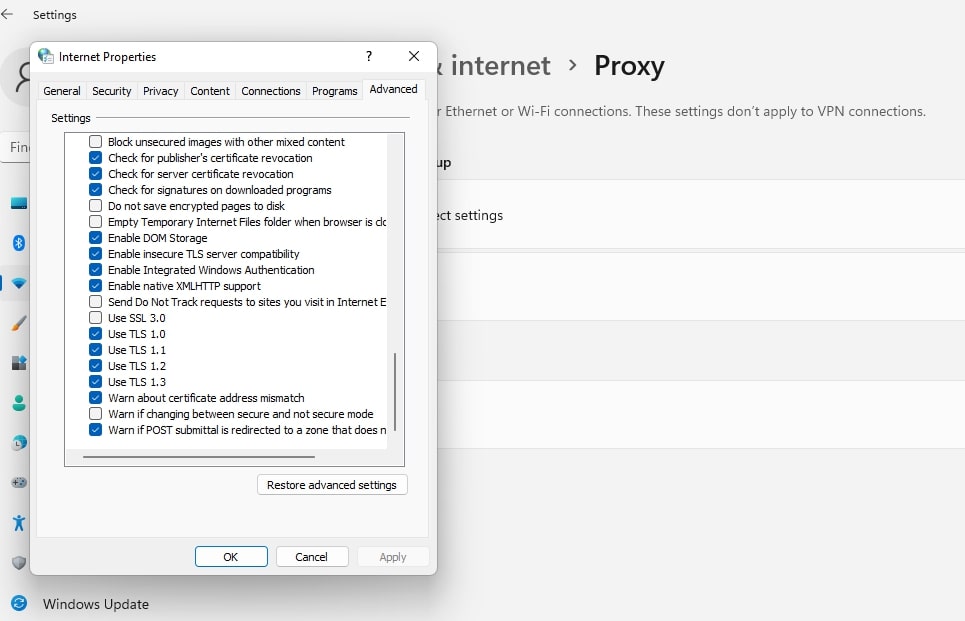Switch to the Security tab
Image resolution: width=965 pixels, height=621 pixels.
[x=111, y=91]
